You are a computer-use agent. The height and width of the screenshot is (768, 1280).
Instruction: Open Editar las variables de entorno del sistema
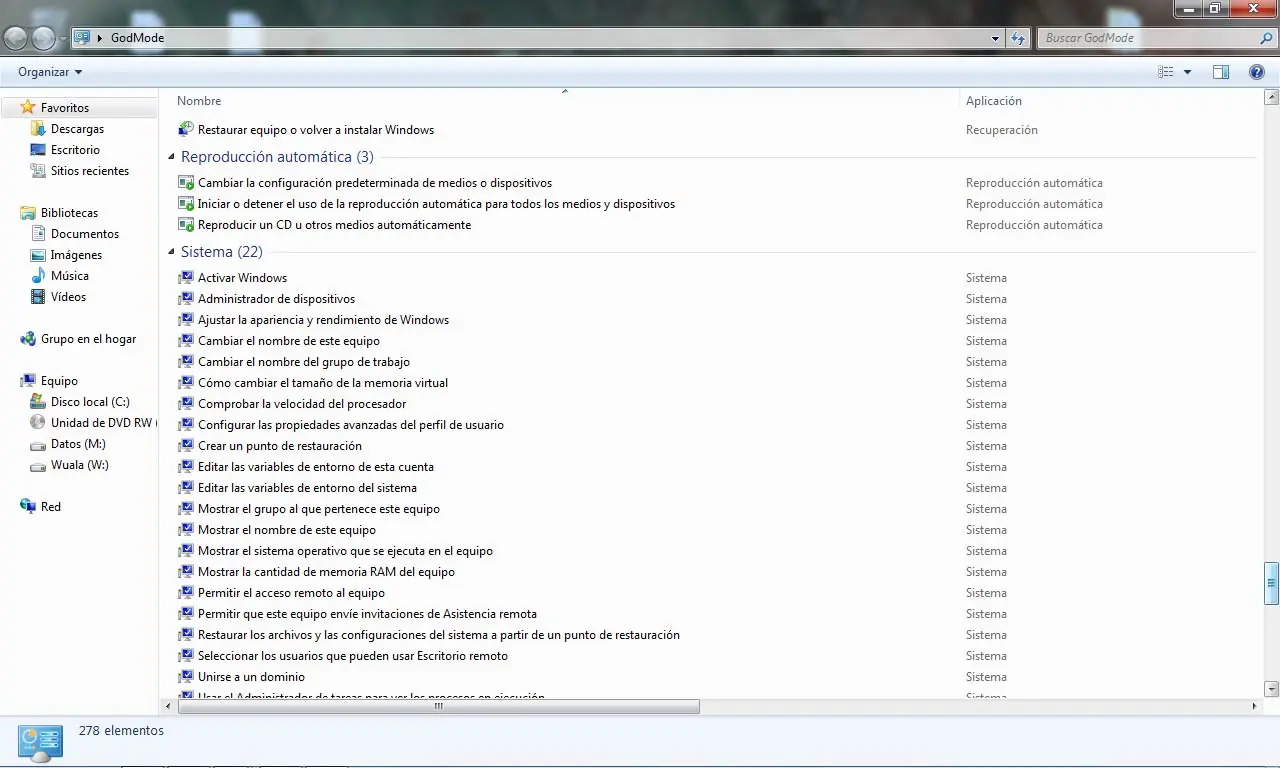point(307,488)
